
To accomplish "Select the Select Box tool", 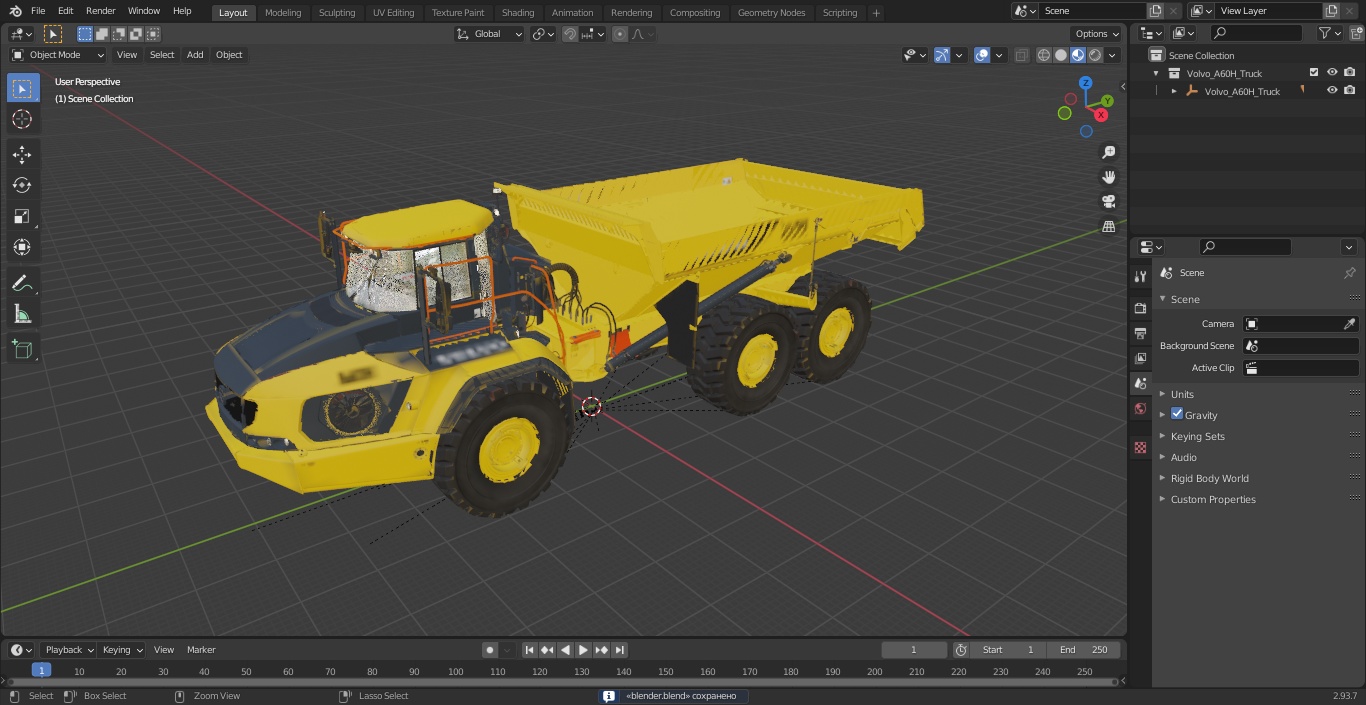I will pyautogui.click(x=22, y=88).
